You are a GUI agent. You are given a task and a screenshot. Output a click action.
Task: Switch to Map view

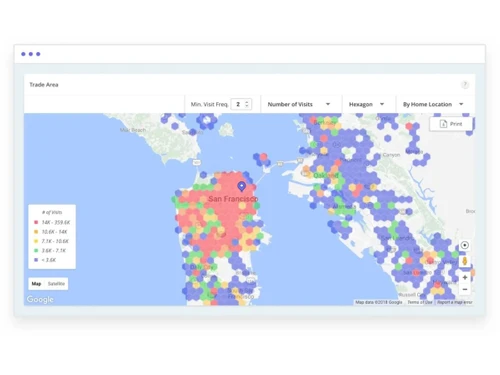(36, 284)
